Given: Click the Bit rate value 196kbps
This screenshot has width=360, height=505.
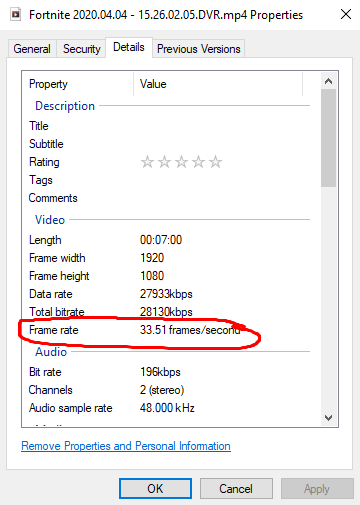Looking at the screenshot, I should click(x=160, y=372).
